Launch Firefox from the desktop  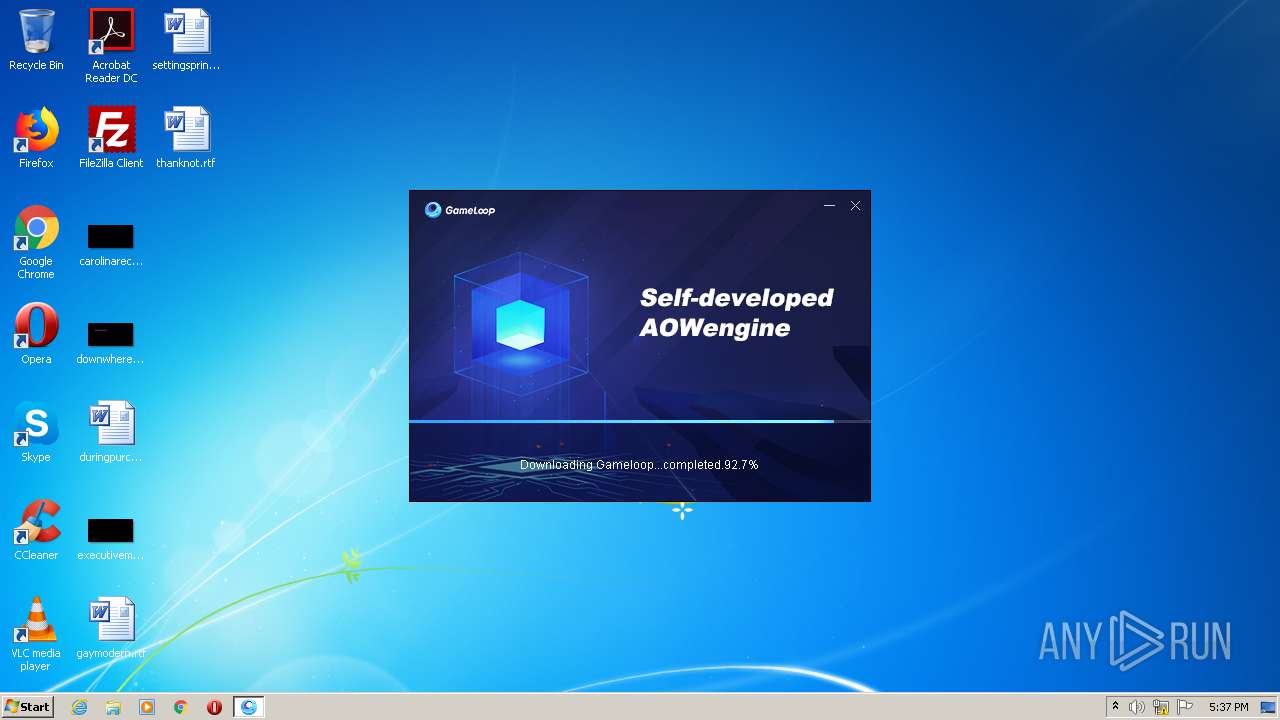36,138
